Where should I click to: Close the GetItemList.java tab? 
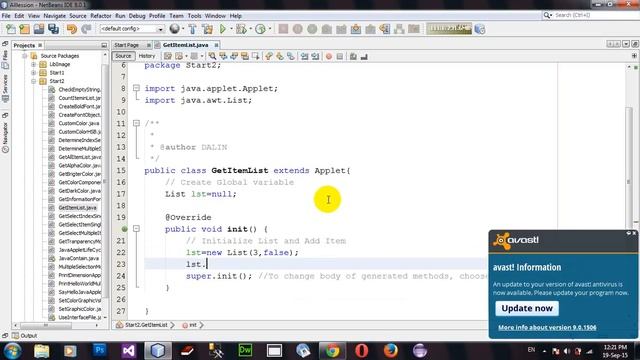click(216, 45)
